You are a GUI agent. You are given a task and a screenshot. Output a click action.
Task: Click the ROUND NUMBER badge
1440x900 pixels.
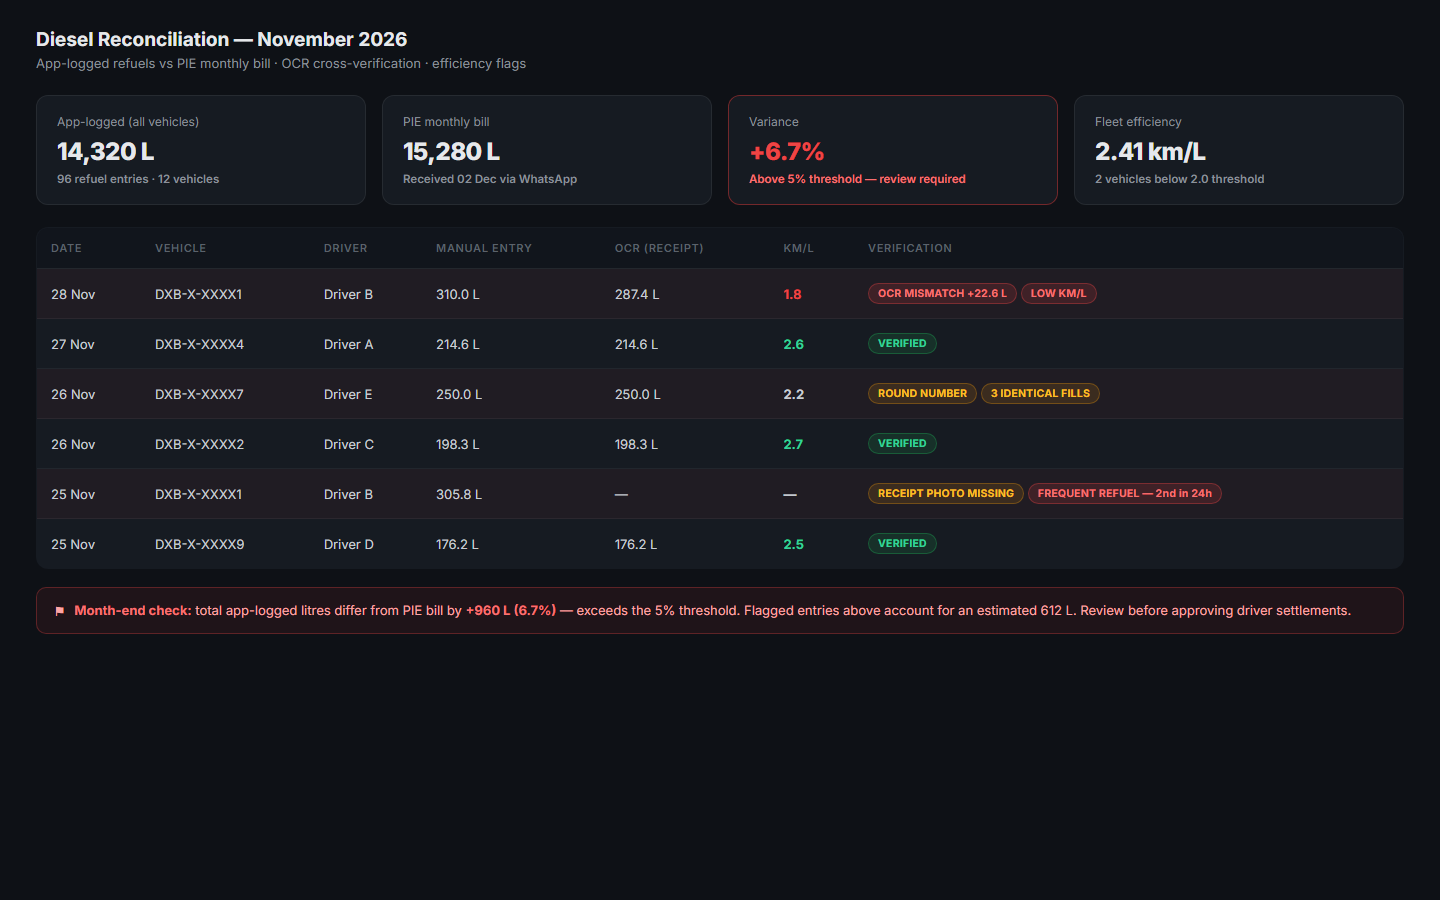click(x=922, y=393)
